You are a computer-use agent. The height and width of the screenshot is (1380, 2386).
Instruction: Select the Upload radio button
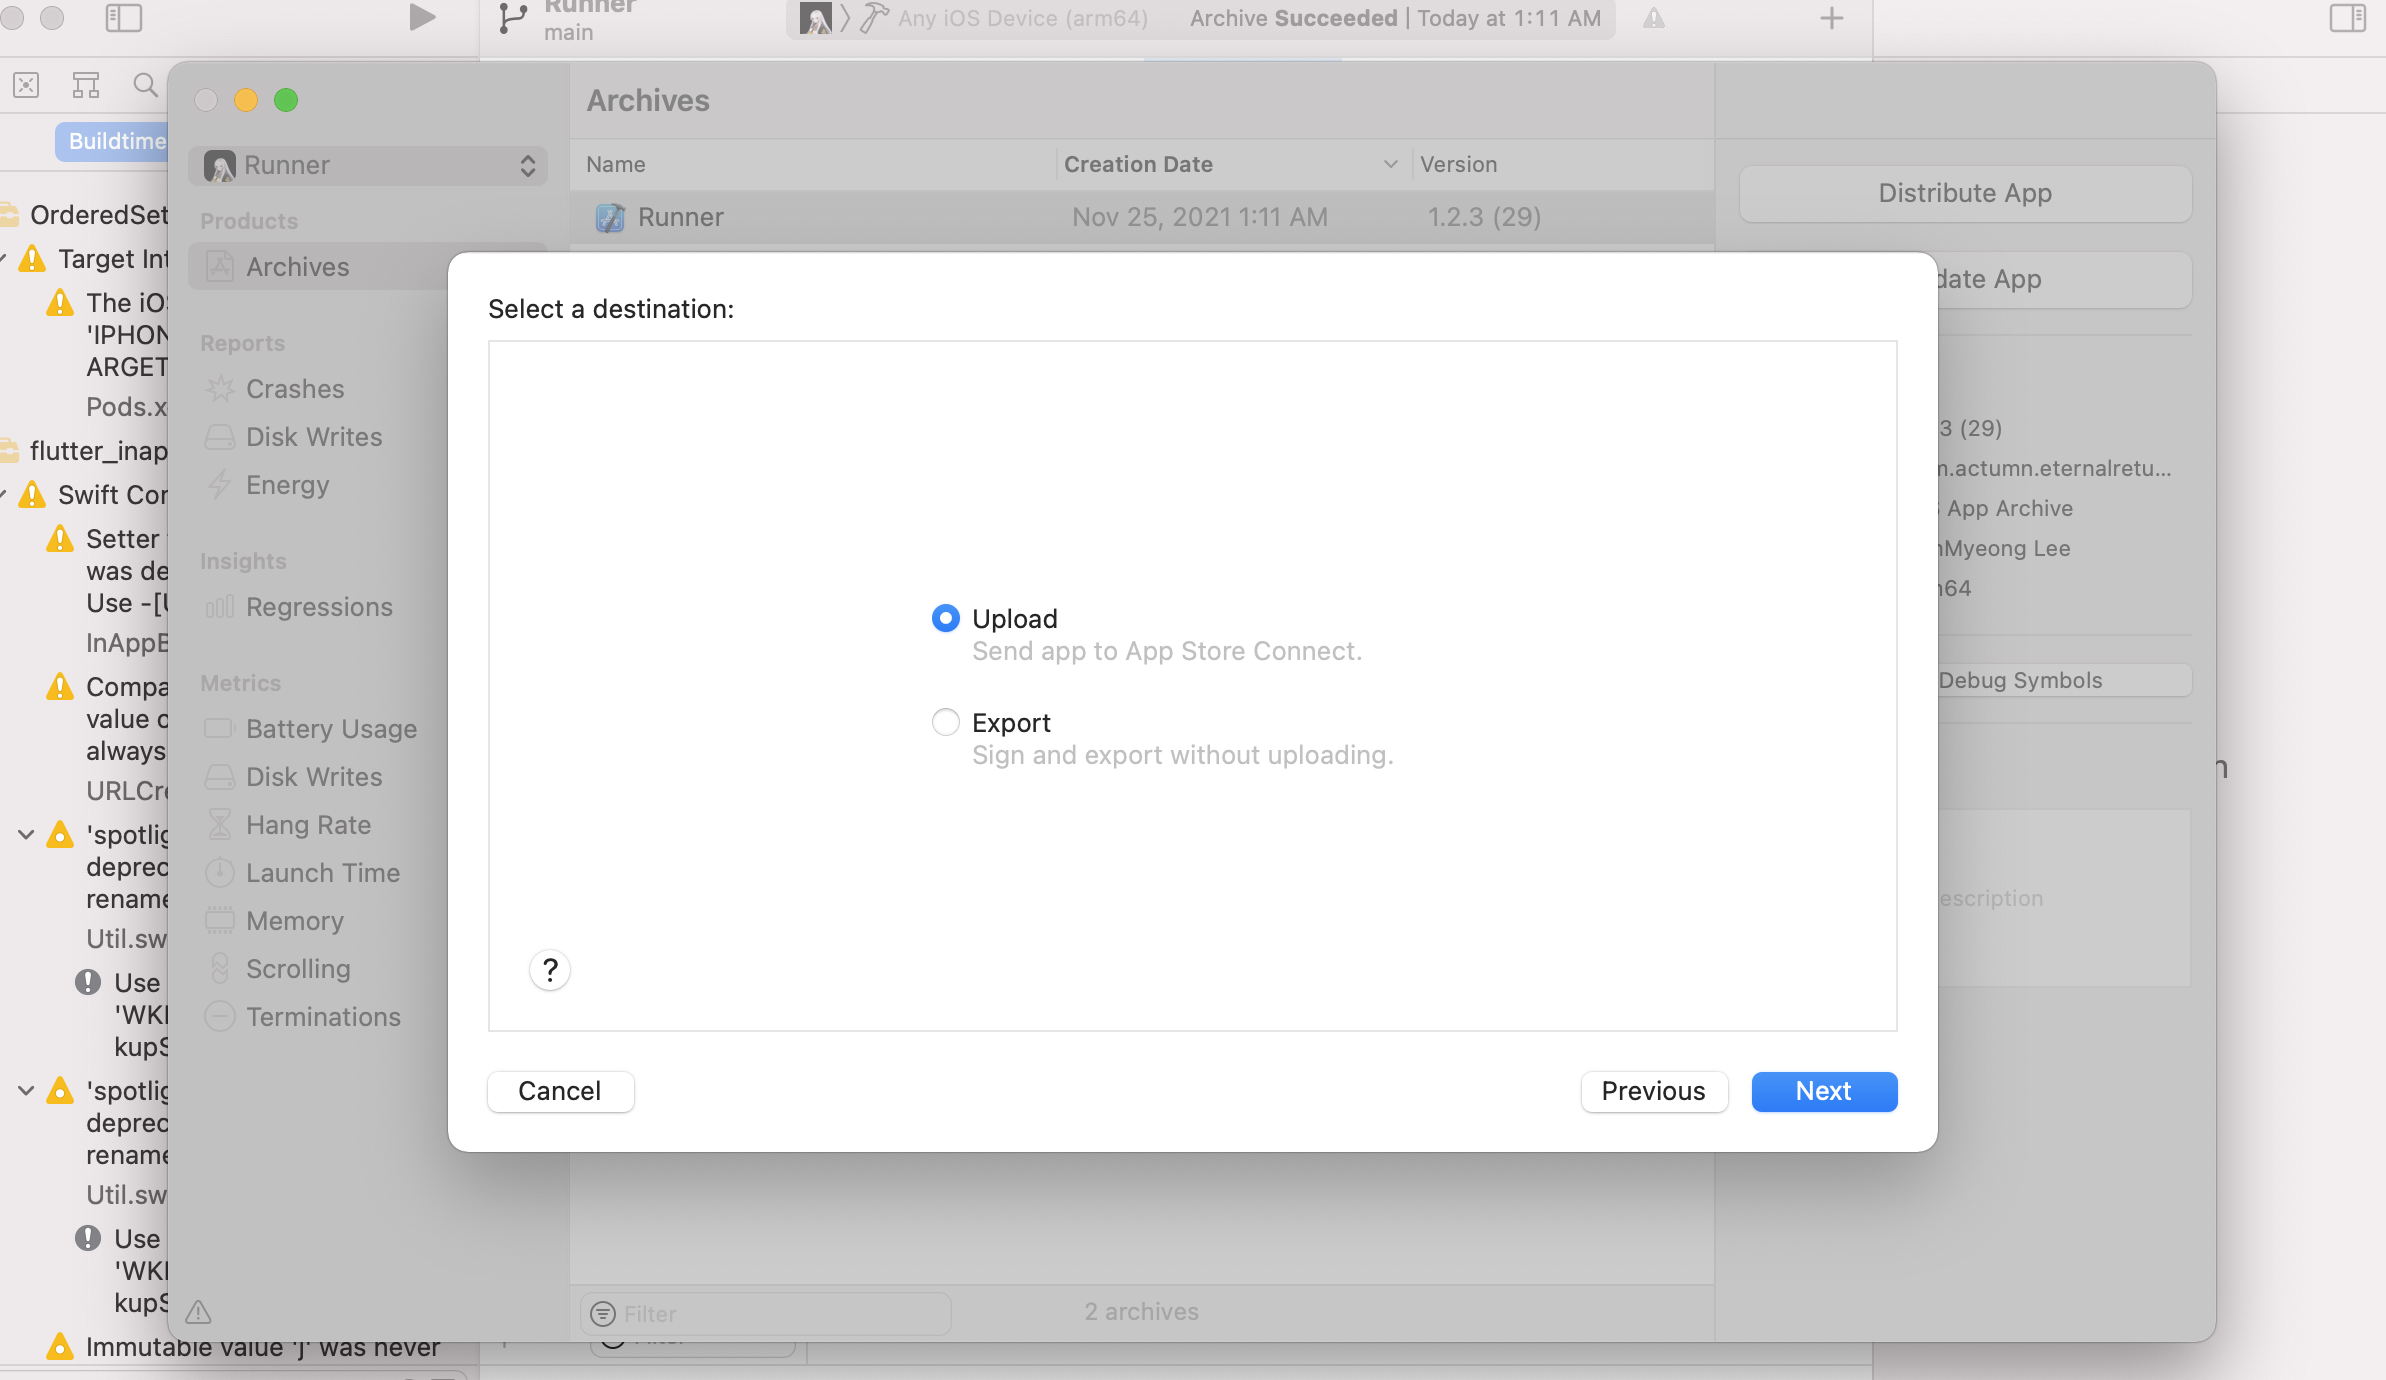coord(945,618)
